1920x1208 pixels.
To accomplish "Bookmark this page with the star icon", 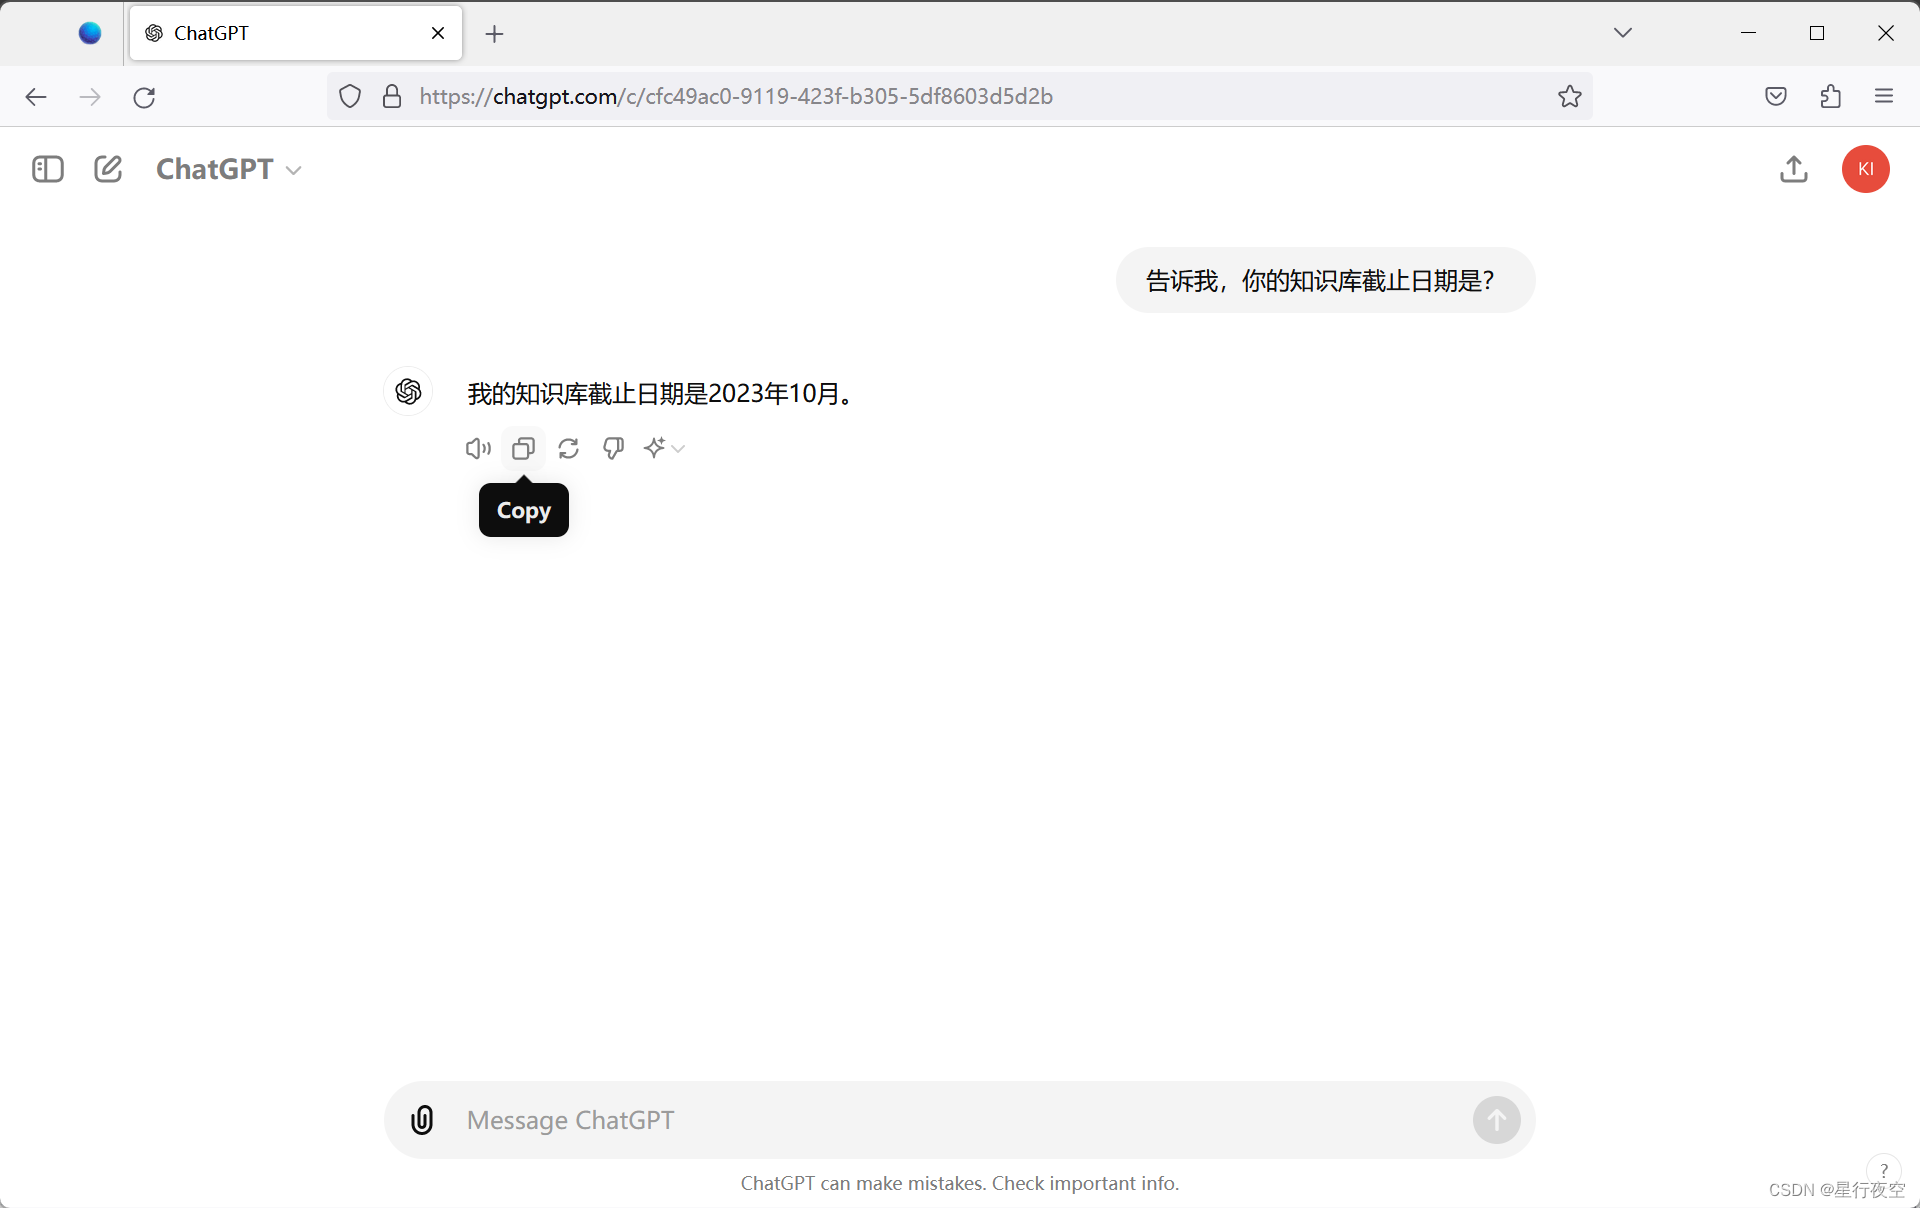I will (x=1570, y=96).
